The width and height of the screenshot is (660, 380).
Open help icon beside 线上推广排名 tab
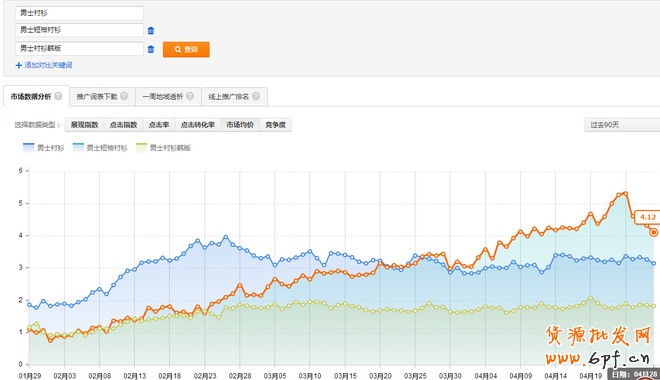coord(256,96)
